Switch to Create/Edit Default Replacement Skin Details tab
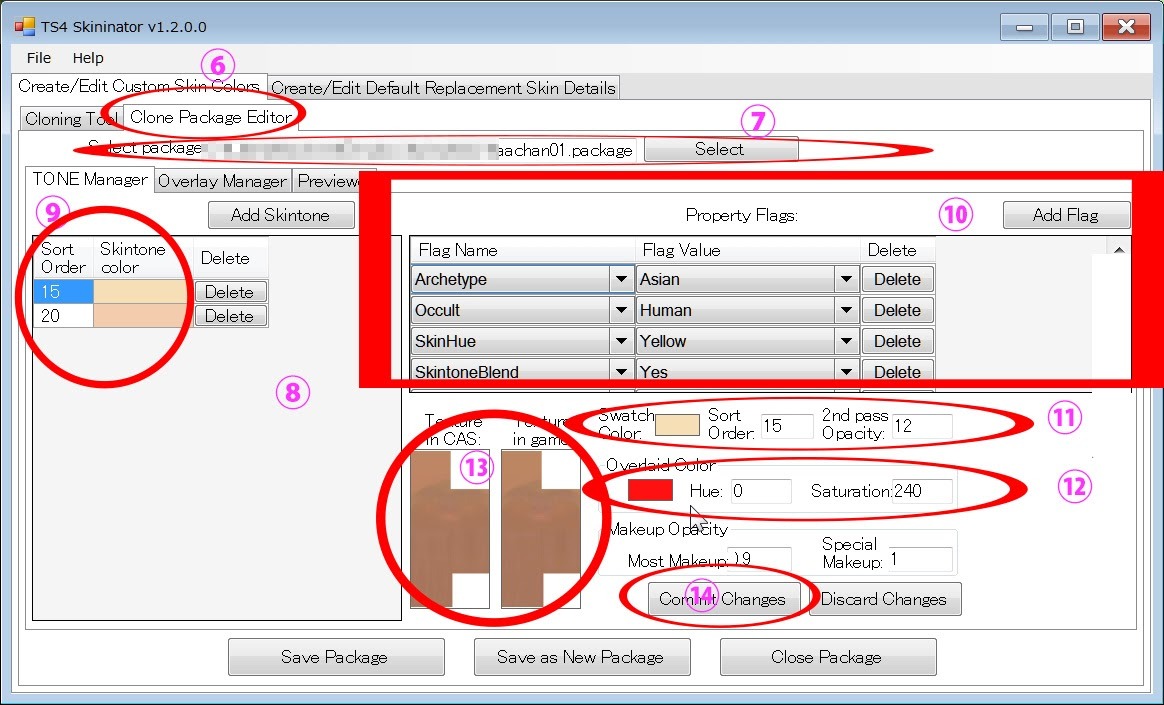The width and height of the screenshot is (1164, 705). [x=443, y=88]
